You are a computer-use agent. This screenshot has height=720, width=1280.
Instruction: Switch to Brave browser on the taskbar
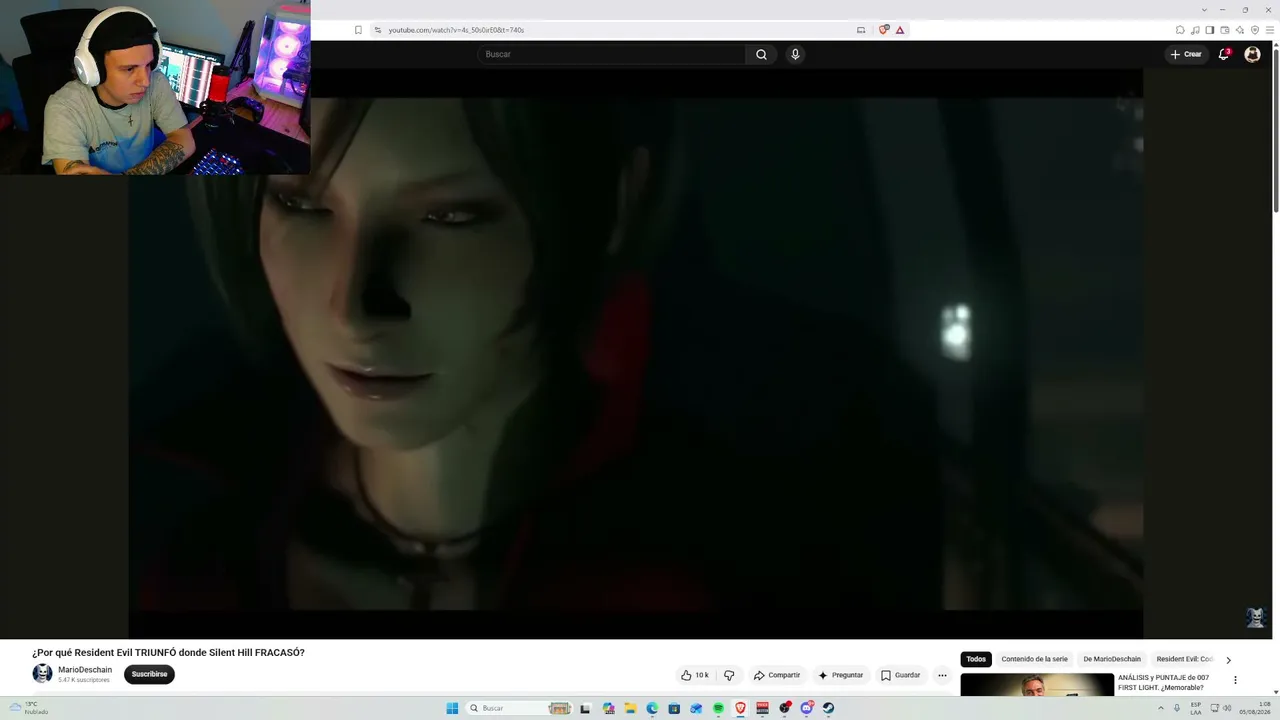click(740, 708)
